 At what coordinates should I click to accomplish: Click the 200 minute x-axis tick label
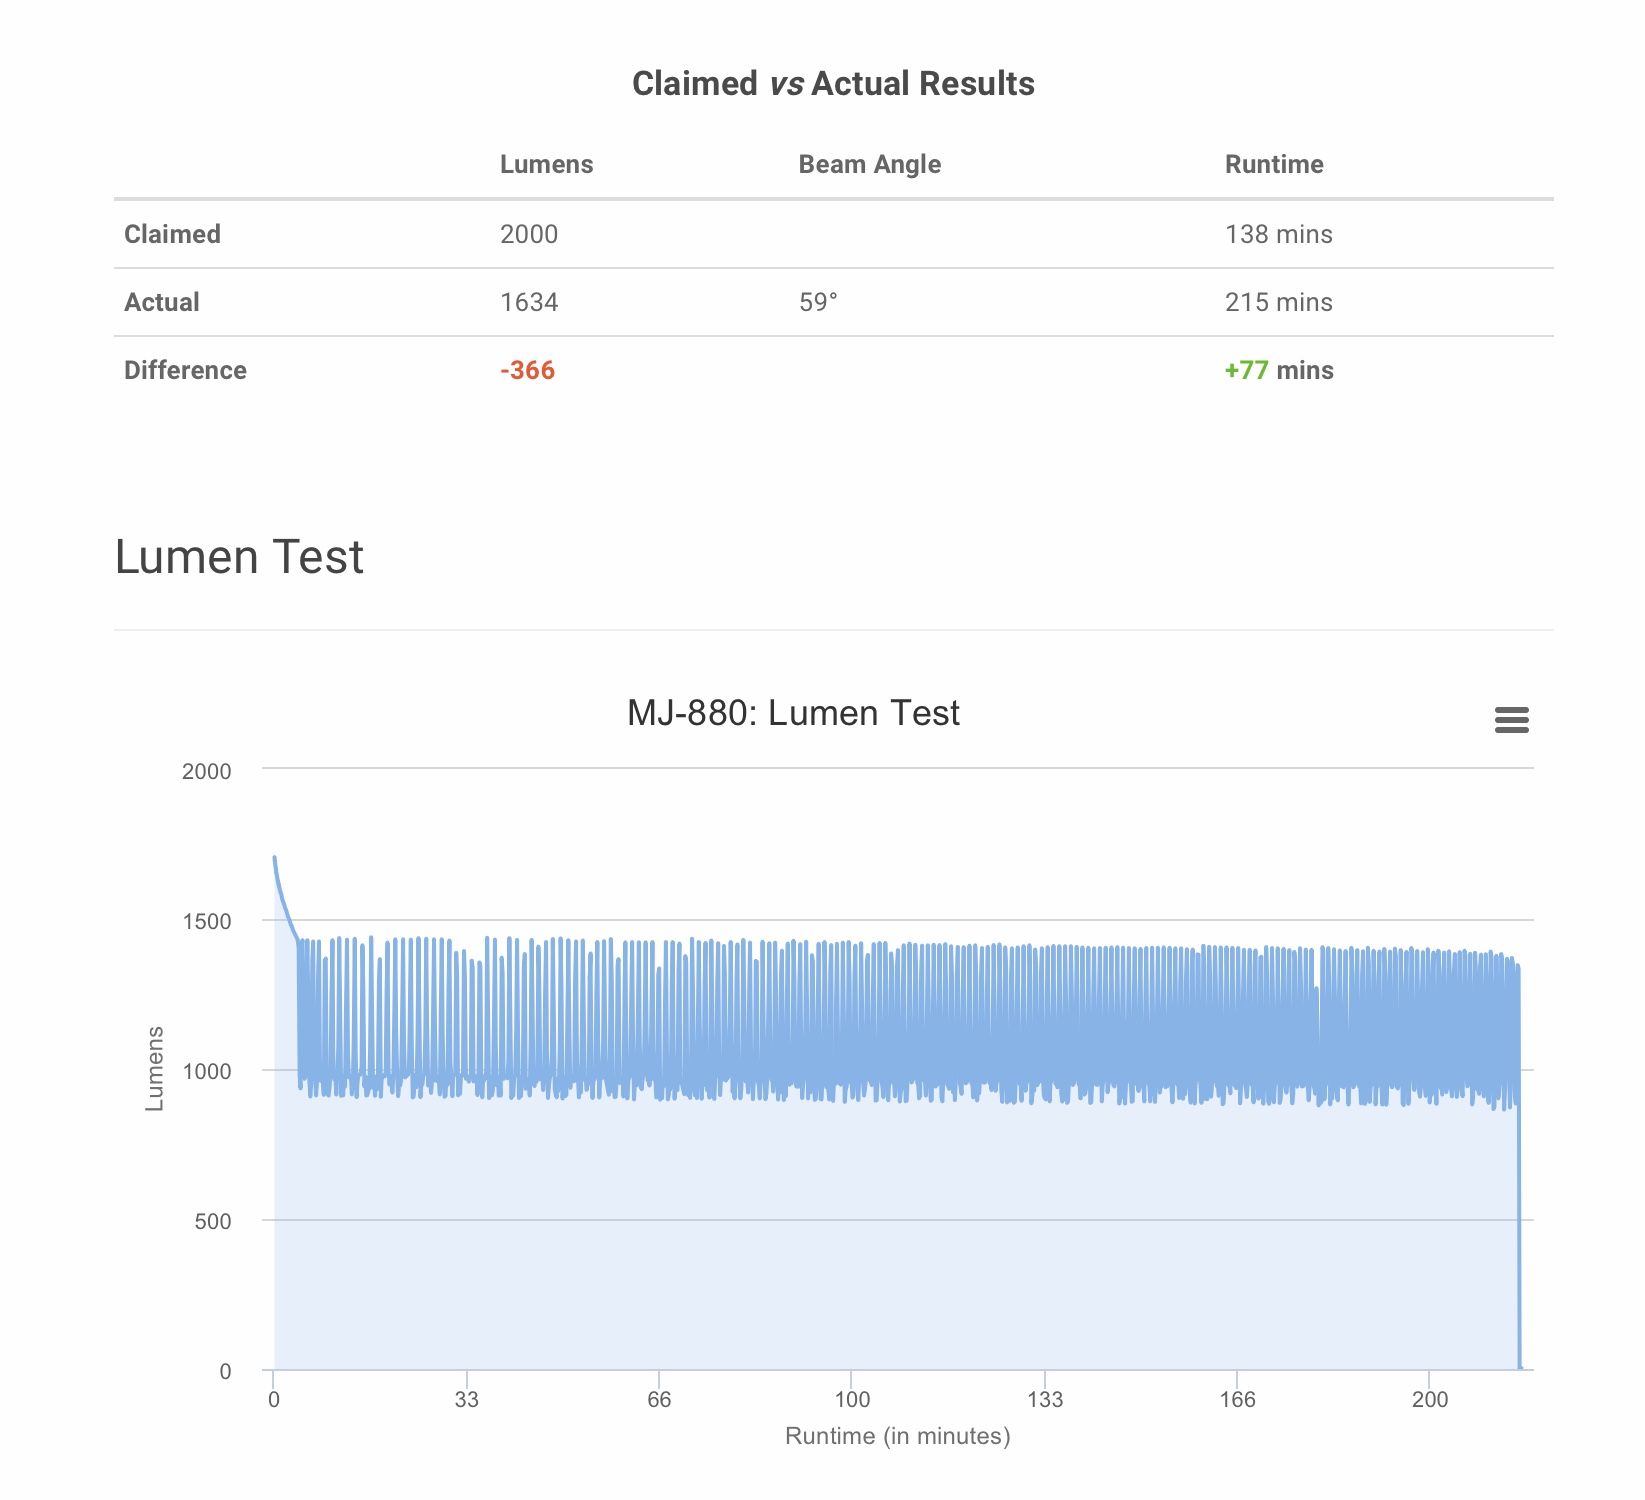click(1430, 1399)
